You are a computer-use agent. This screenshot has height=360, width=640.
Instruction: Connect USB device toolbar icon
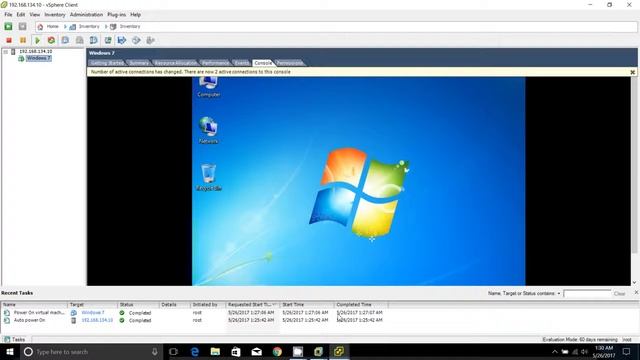(x=150, y=40)
